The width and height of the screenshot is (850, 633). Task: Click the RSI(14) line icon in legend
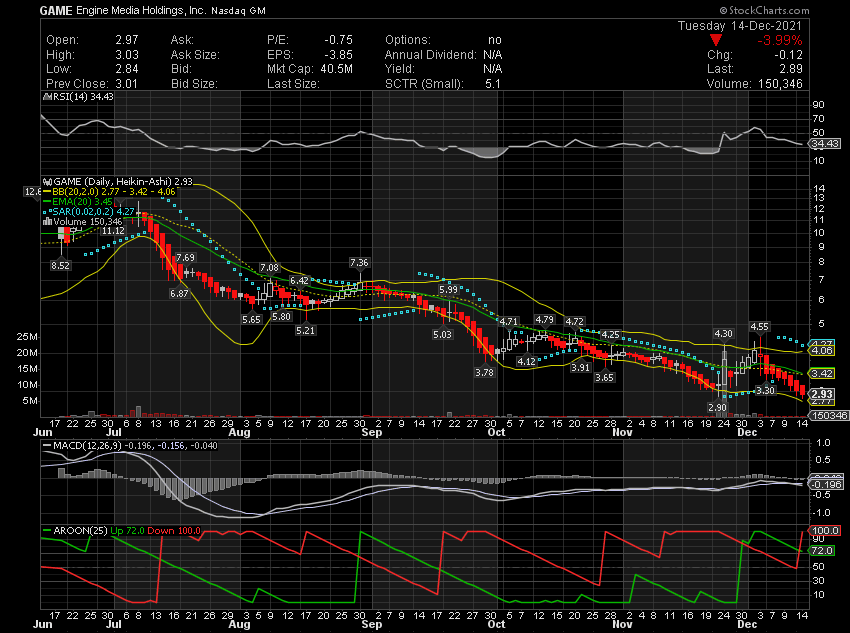47,97
